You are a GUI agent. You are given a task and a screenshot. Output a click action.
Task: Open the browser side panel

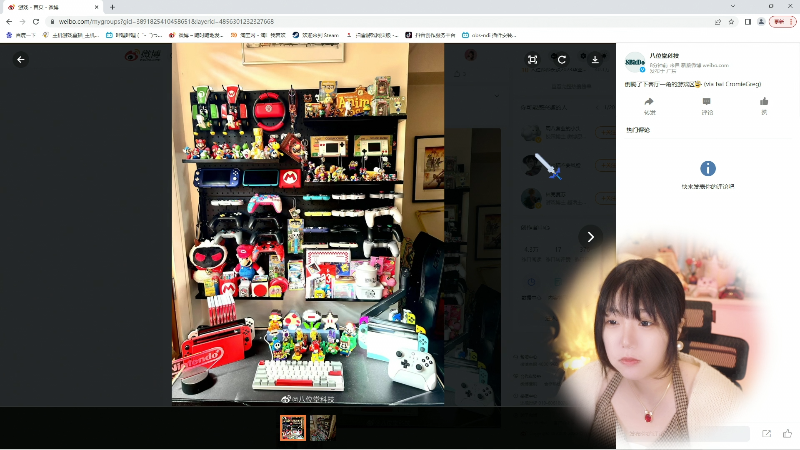(747, 21)
